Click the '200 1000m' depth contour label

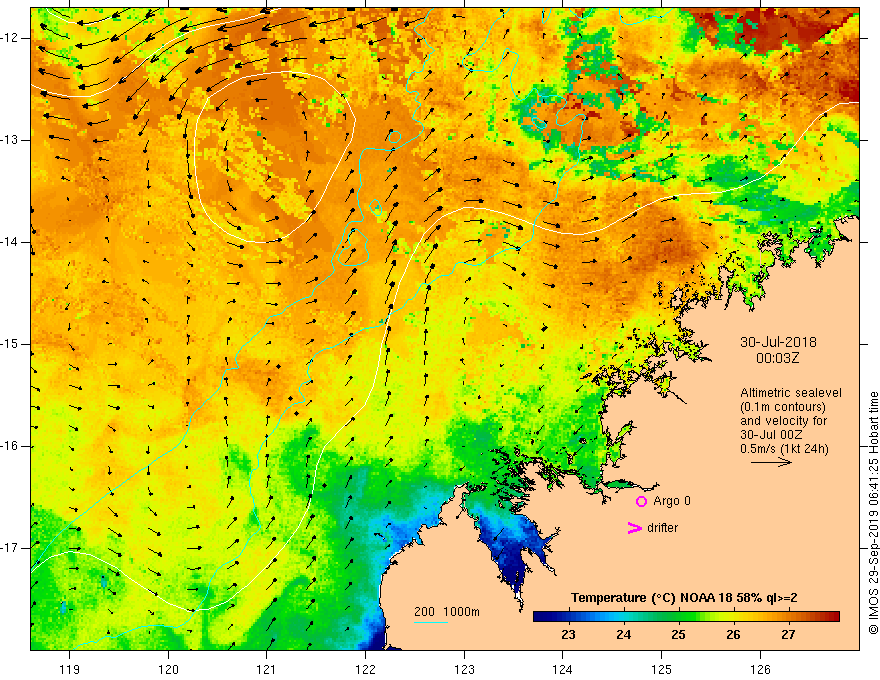coord(447,612)
